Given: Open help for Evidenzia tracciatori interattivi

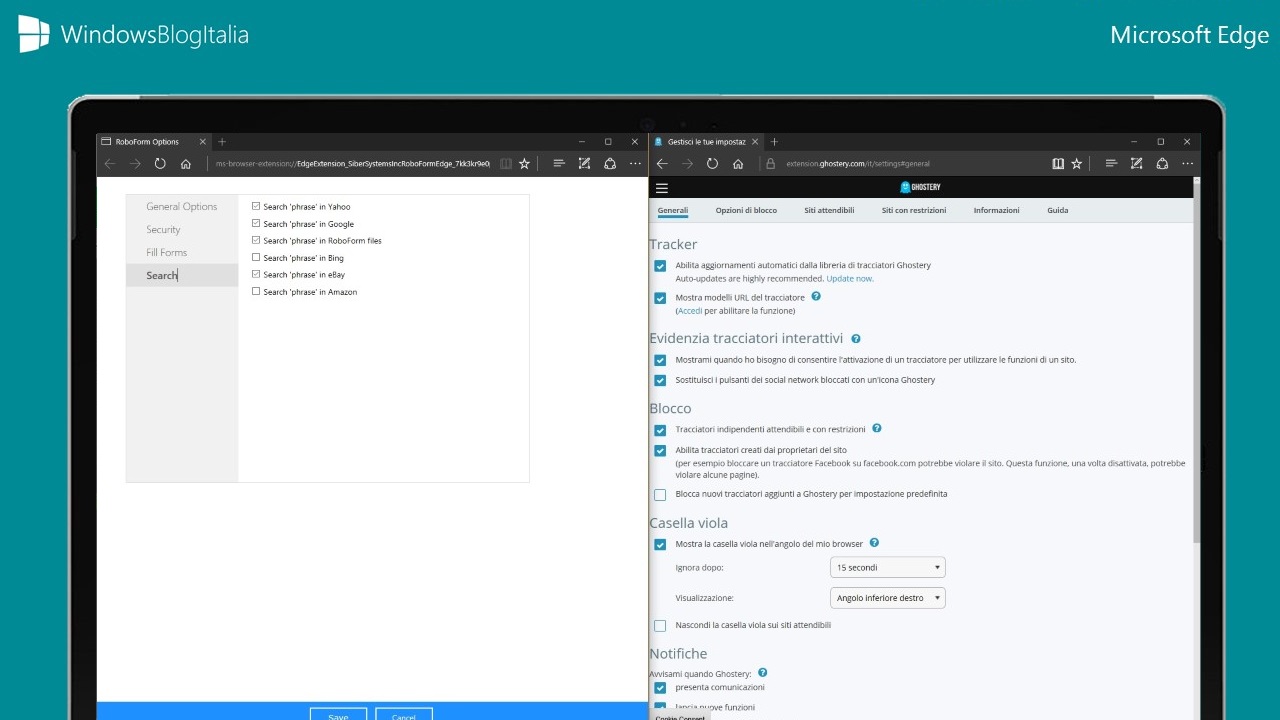Looking at the screenshot, I should pyautogui.click(x=856, y=339).
